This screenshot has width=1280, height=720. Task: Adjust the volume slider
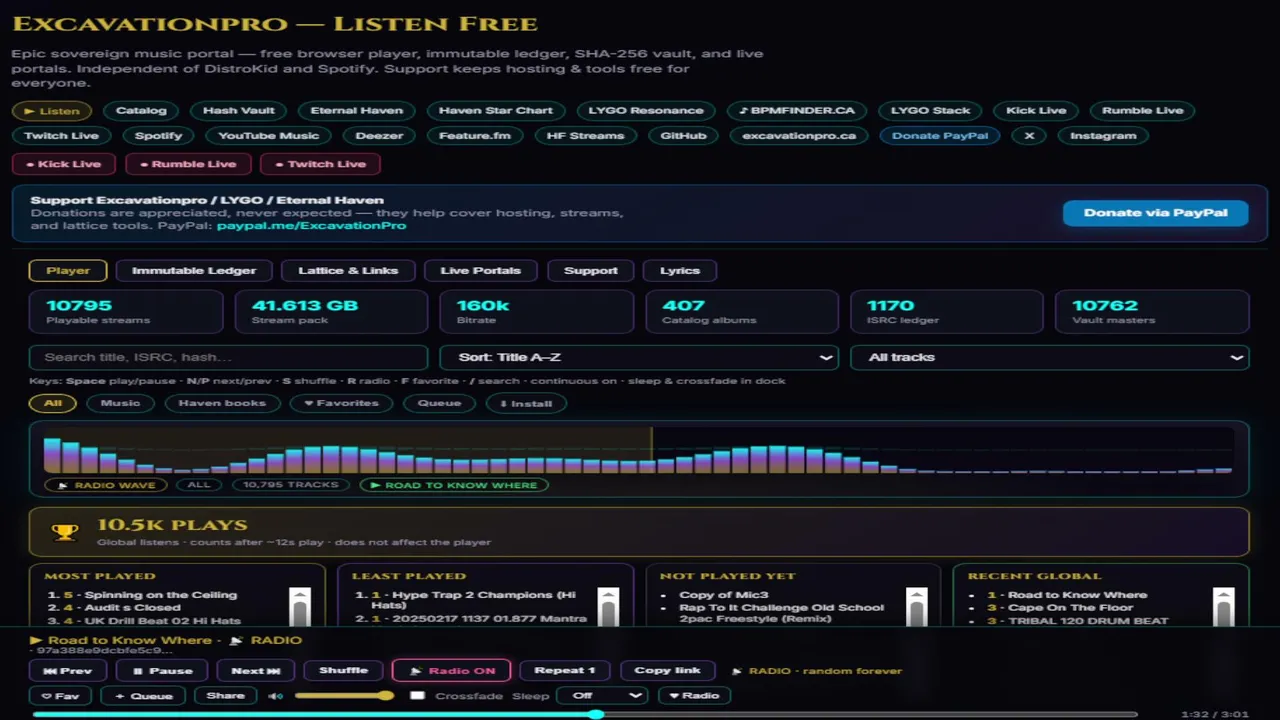click(343, 696)
